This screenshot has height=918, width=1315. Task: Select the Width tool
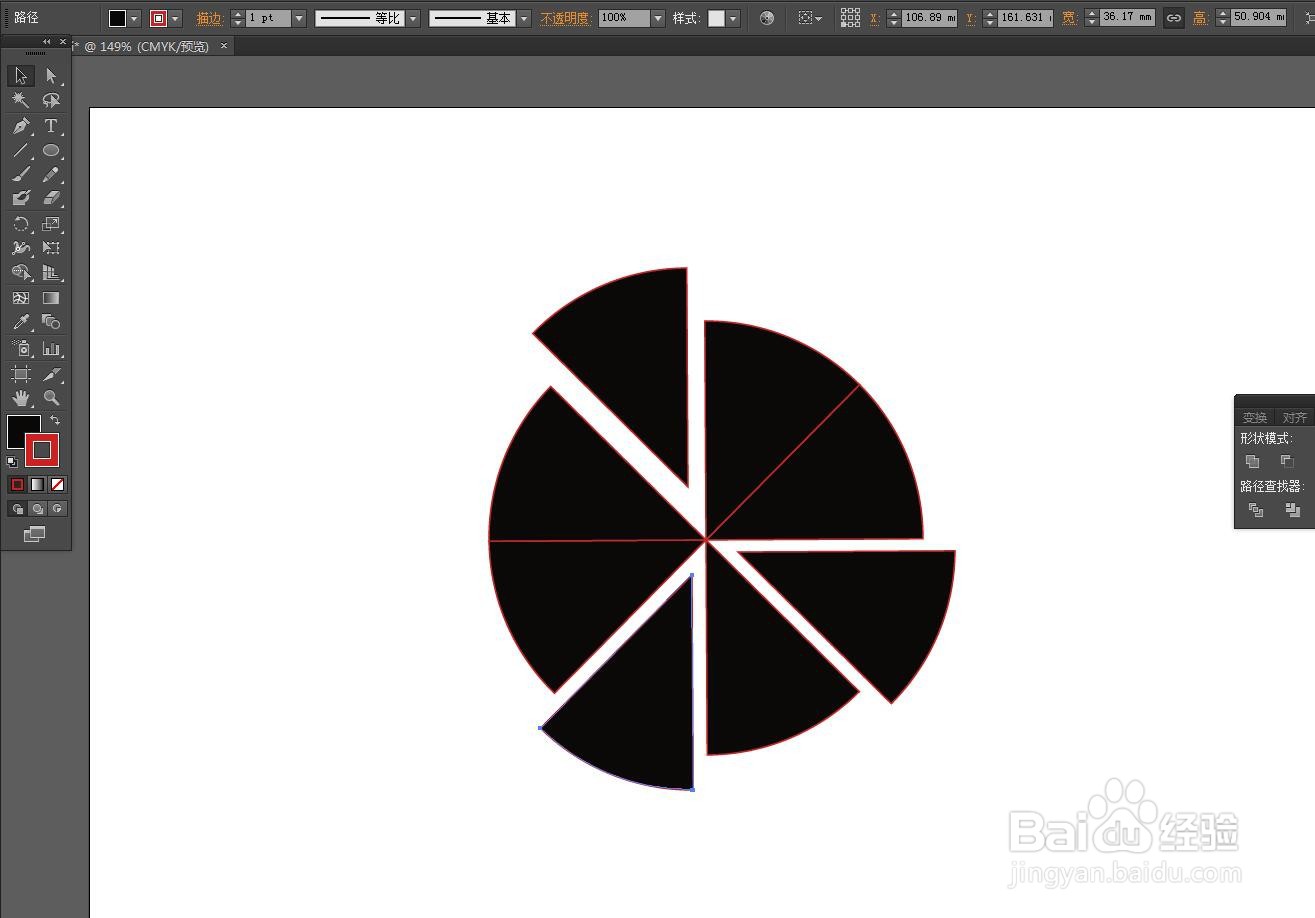tap(21, 248)
